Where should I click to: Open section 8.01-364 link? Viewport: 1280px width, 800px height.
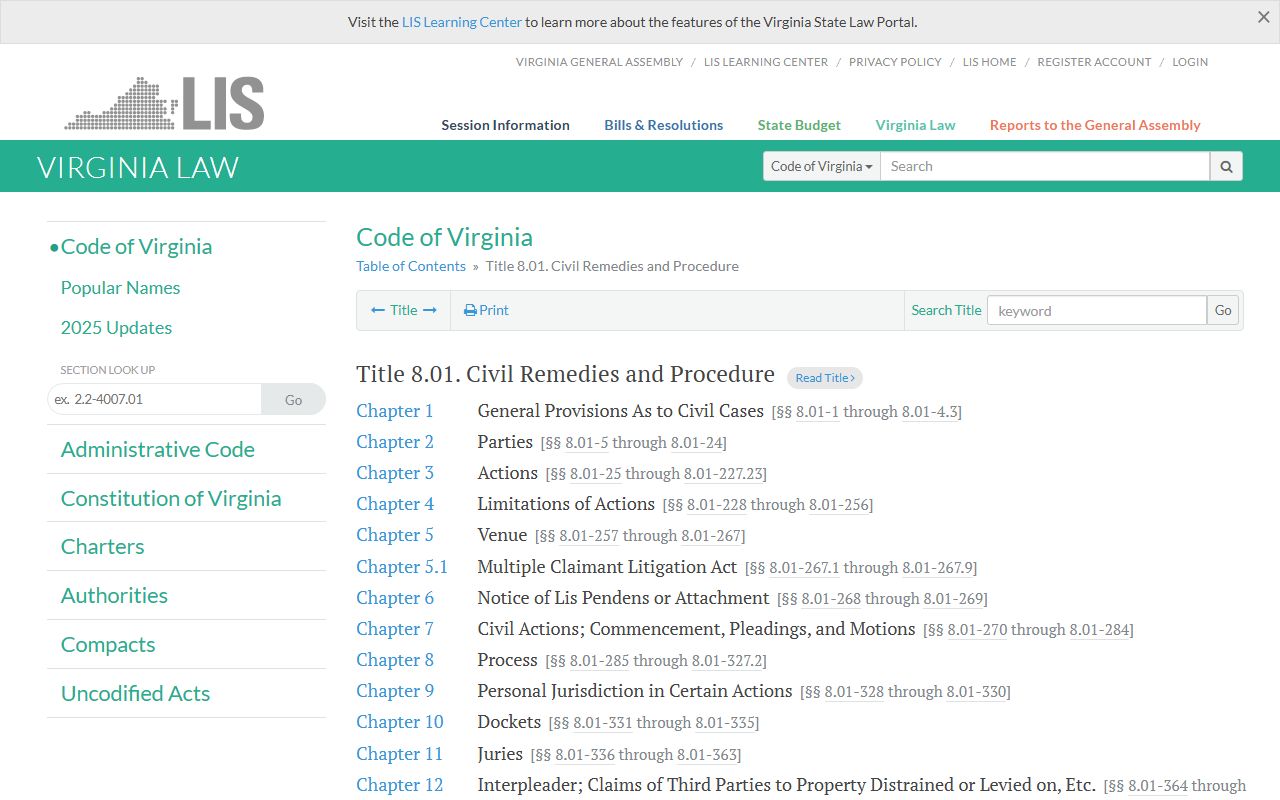coord(1157,786)
